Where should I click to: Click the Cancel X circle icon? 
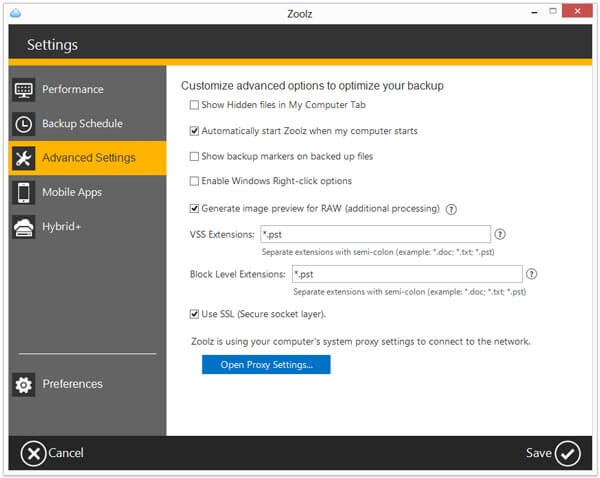[34, 454]
